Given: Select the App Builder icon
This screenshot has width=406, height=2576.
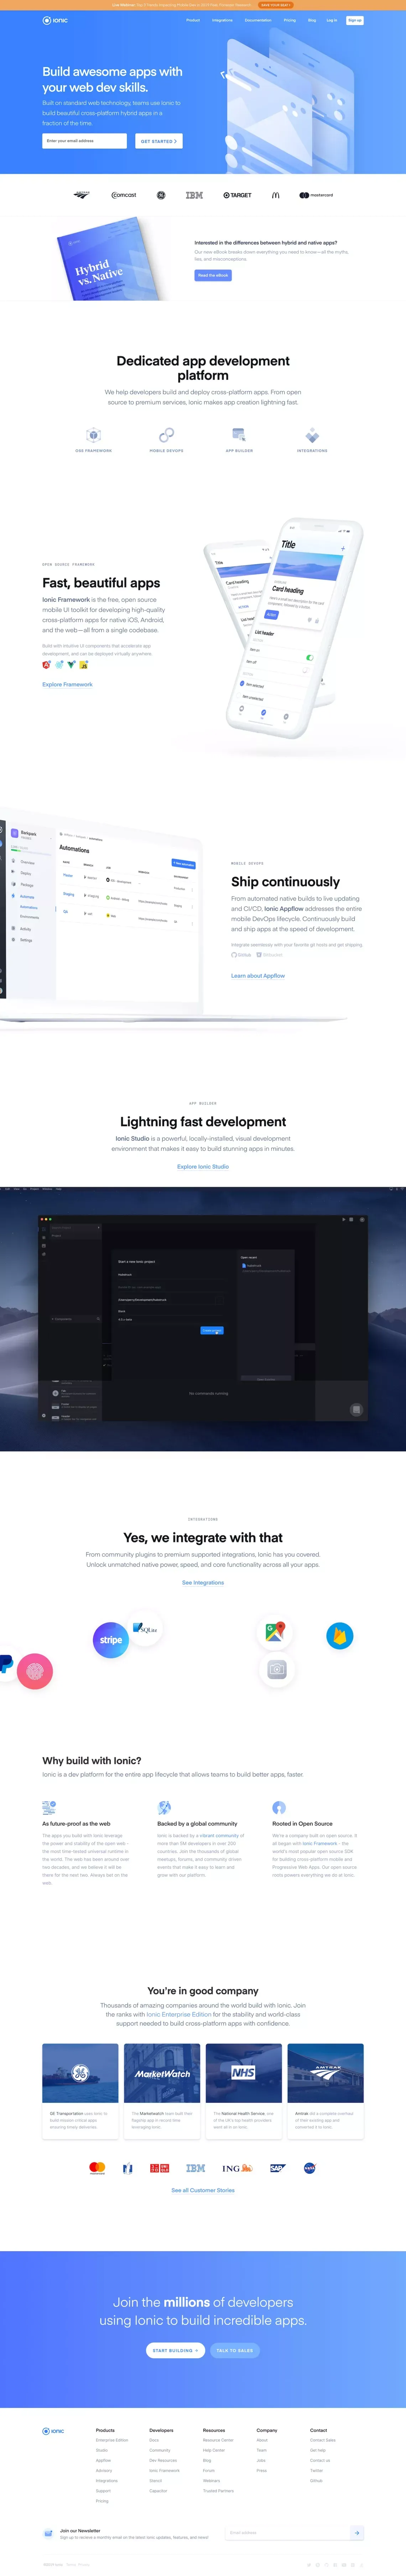Looking at the screenshot, I should (239, 435).
